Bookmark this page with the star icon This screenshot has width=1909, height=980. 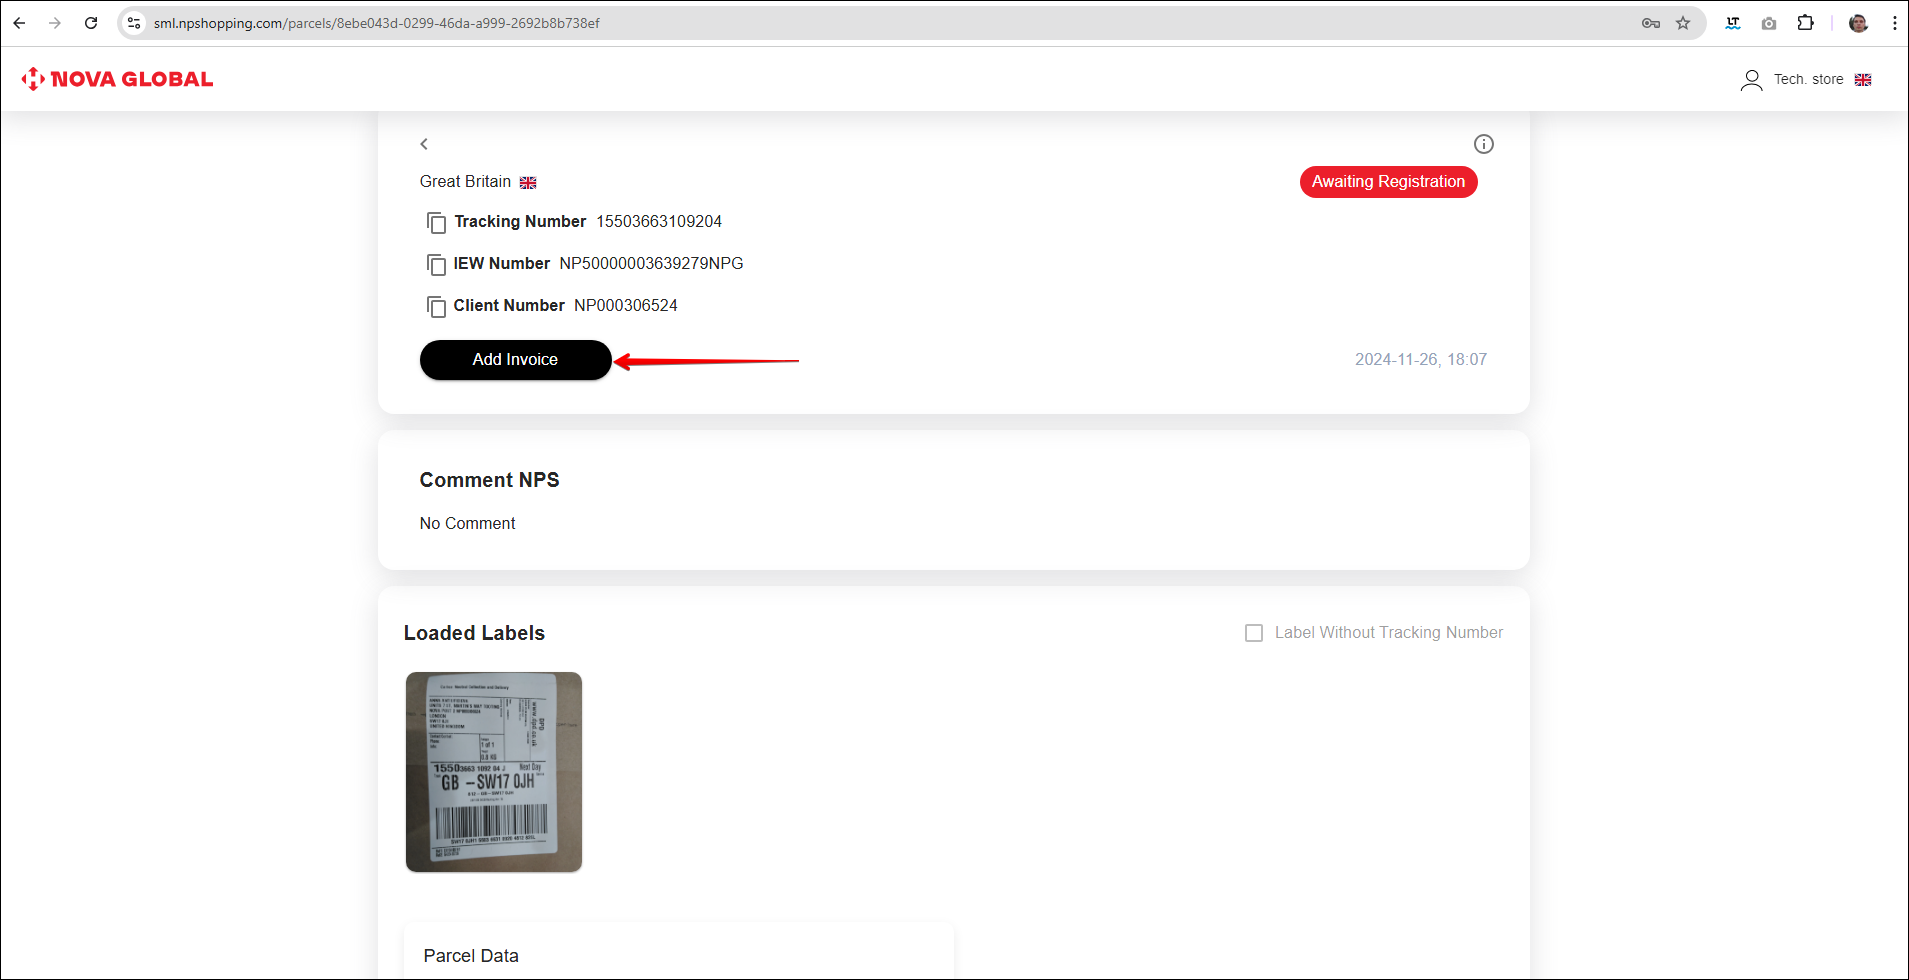point(1683,23)
